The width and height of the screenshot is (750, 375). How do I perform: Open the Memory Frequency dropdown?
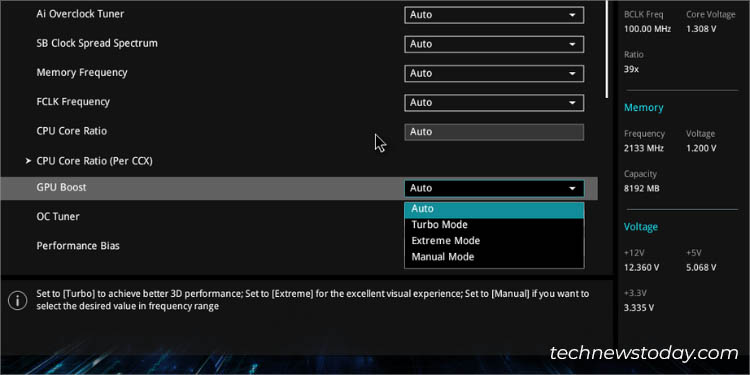click(494, 74)
